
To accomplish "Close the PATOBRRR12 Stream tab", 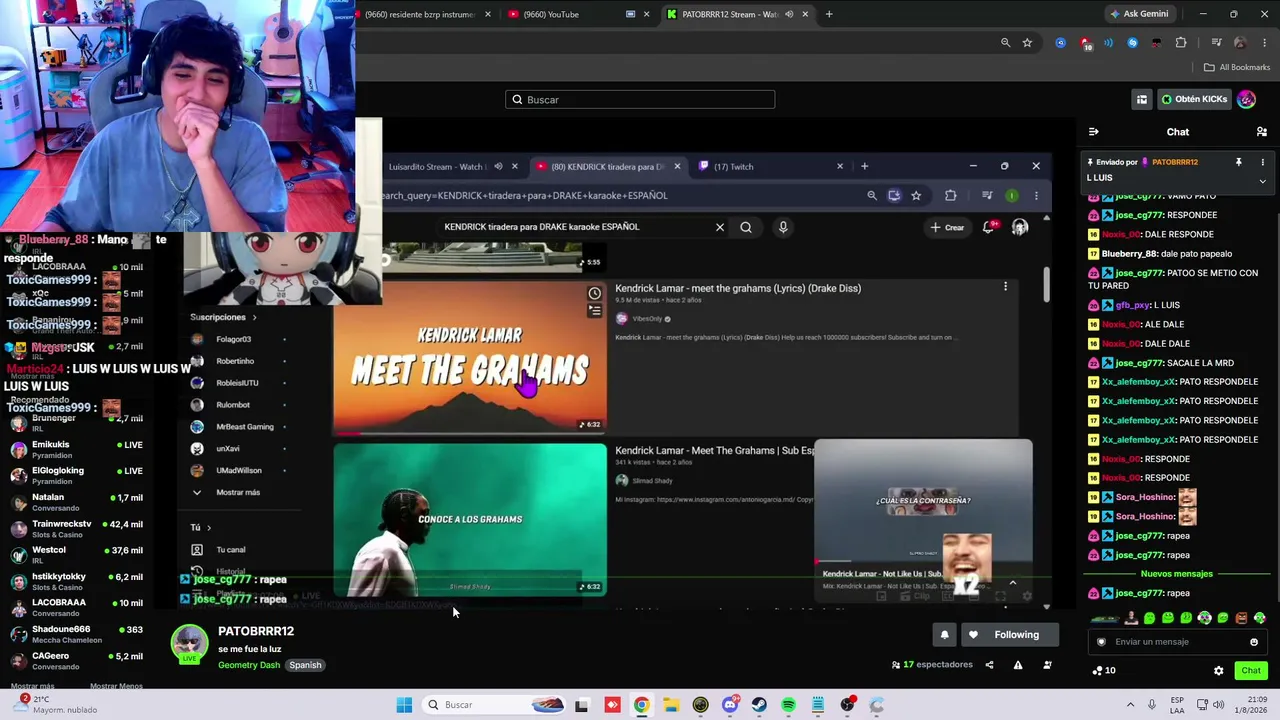I will coord(805,14).
